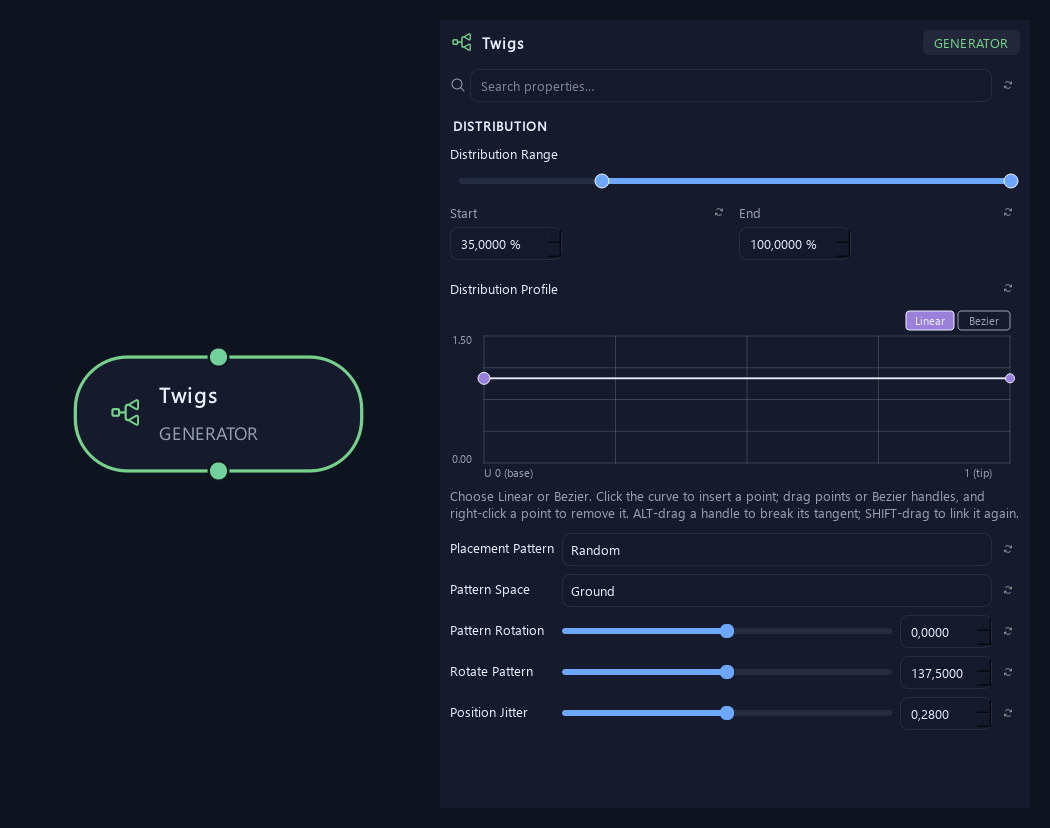The width and height of the screenshot is (1050, 828).
Task: Click the 'U 0 (base)' axis label
Action: (x=509, y=473)
